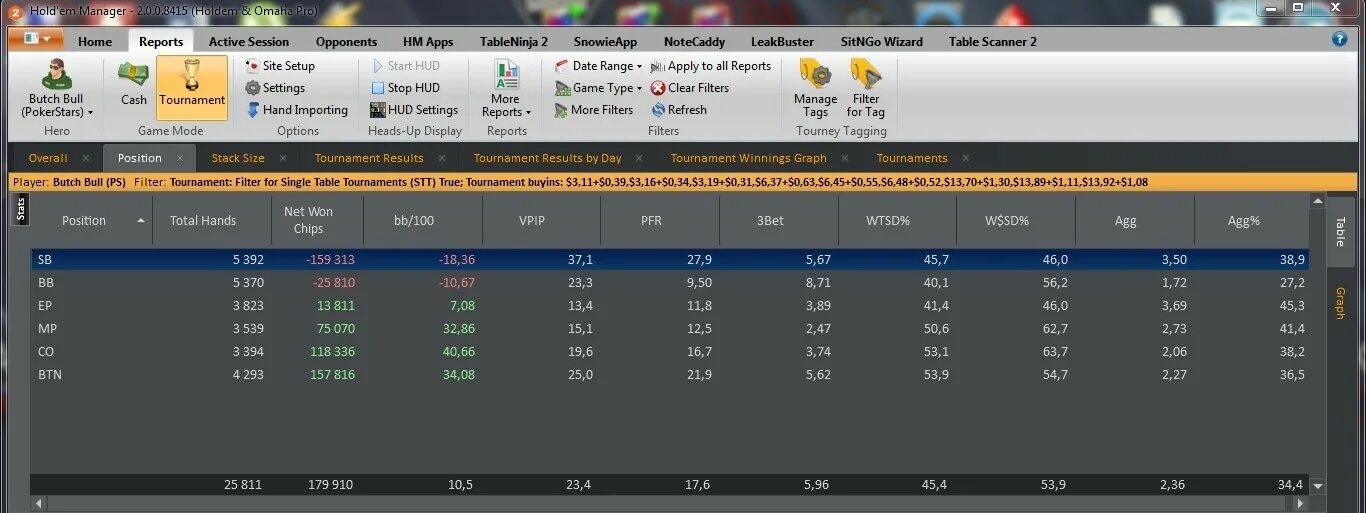
Task: Open Tournament Results by Day tab
Action: click(x=547, y=158)
